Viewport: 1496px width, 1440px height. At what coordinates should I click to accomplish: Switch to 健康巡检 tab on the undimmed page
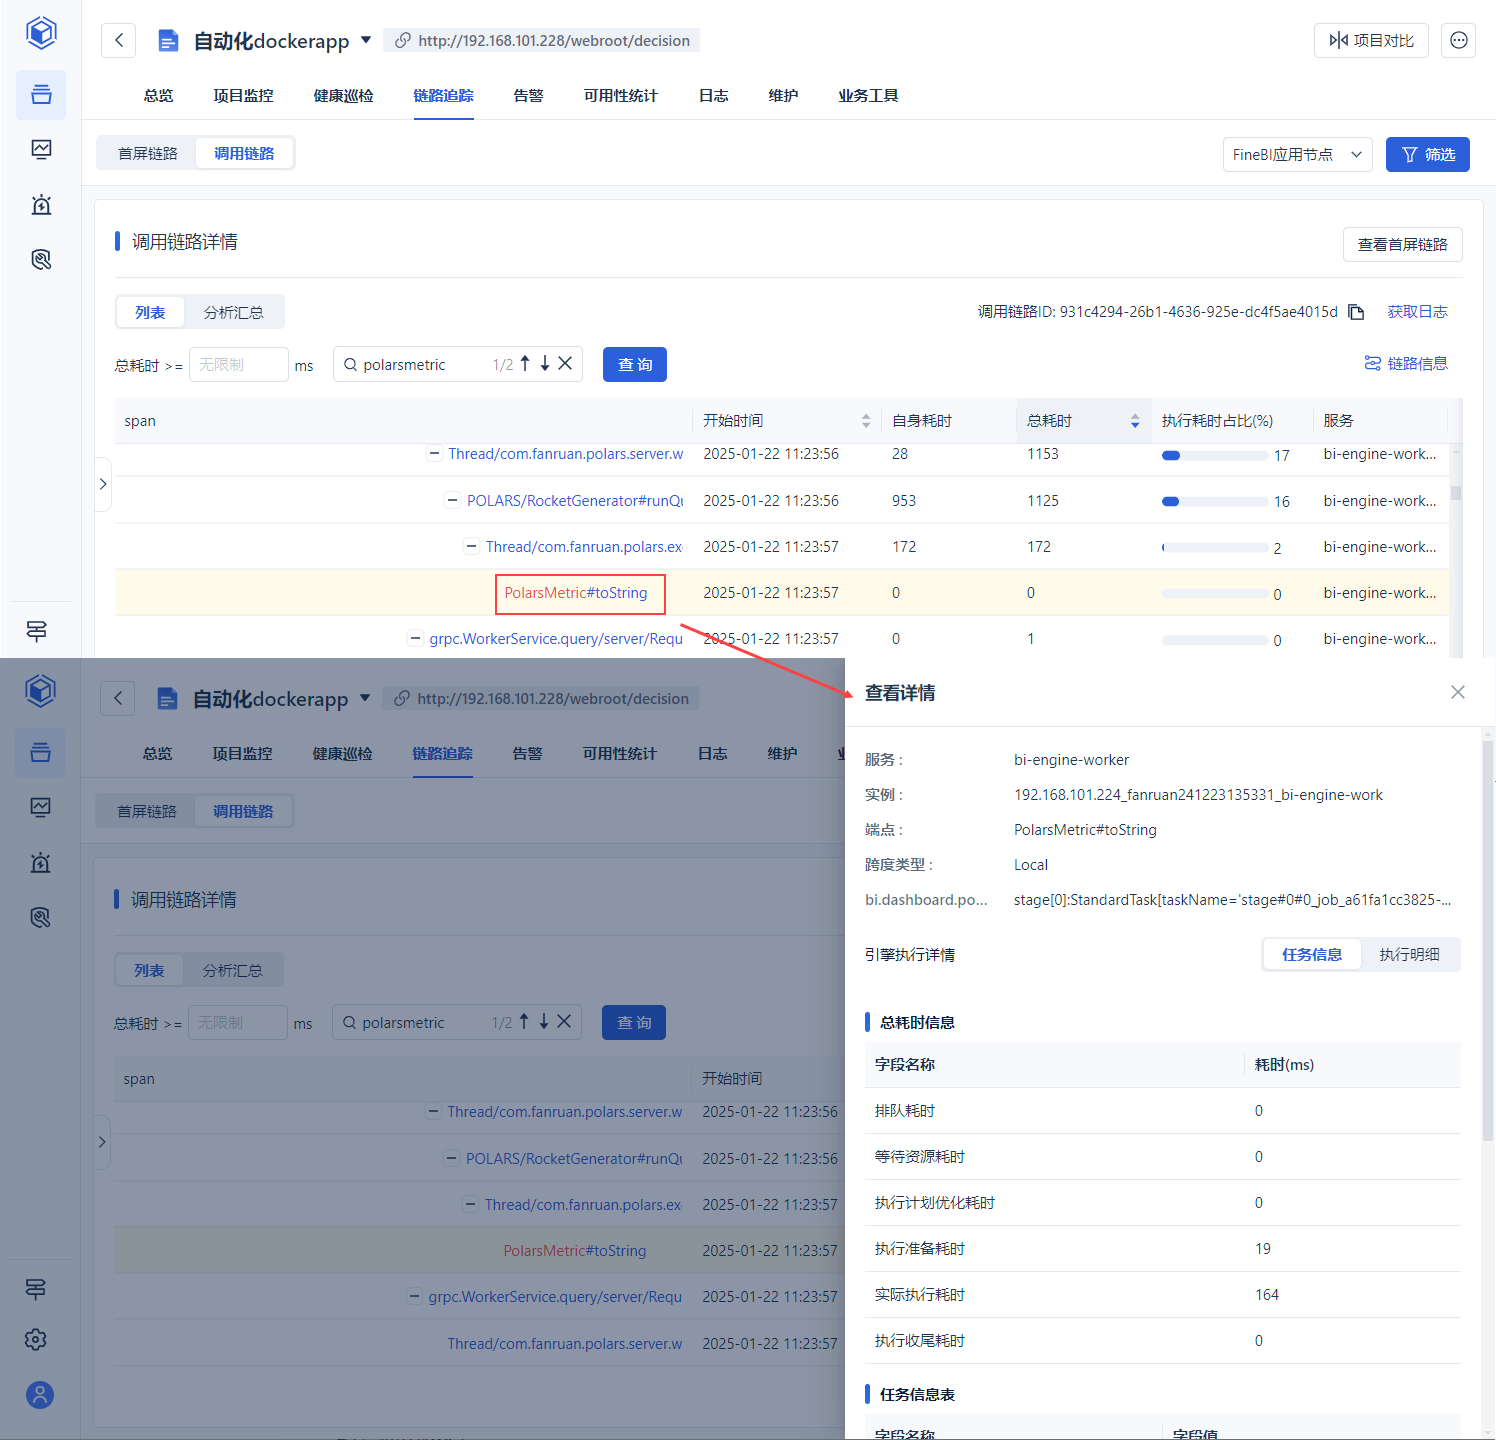(x=343, y=96)
